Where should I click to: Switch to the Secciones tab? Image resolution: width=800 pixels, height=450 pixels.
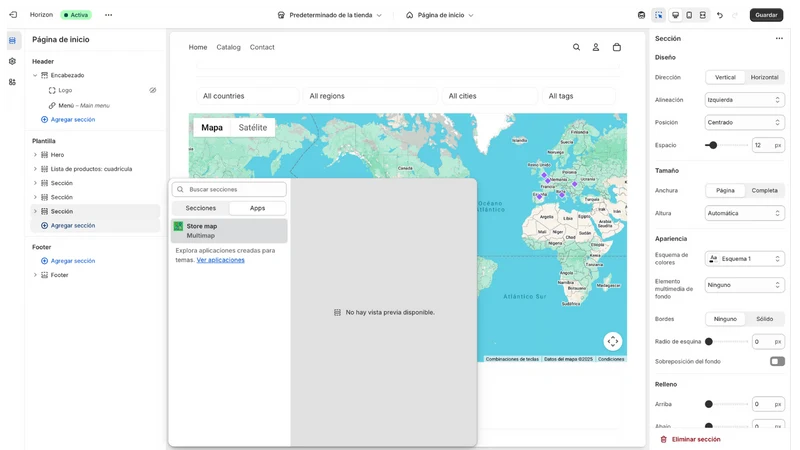click(x=201, y=208)
